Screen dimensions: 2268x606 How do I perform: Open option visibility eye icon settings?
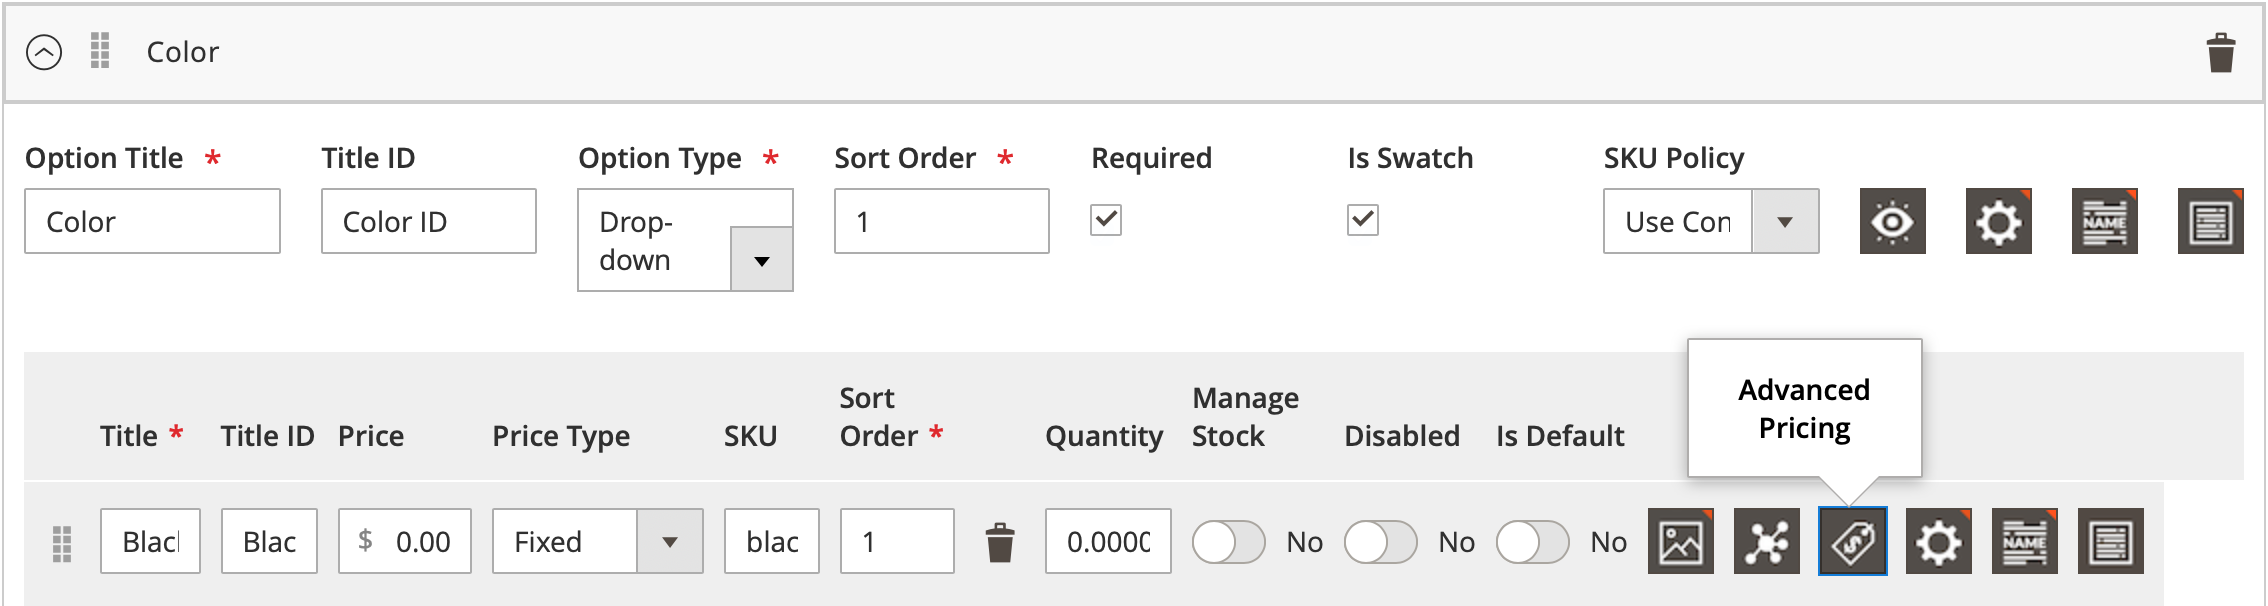click(1893, 221)
